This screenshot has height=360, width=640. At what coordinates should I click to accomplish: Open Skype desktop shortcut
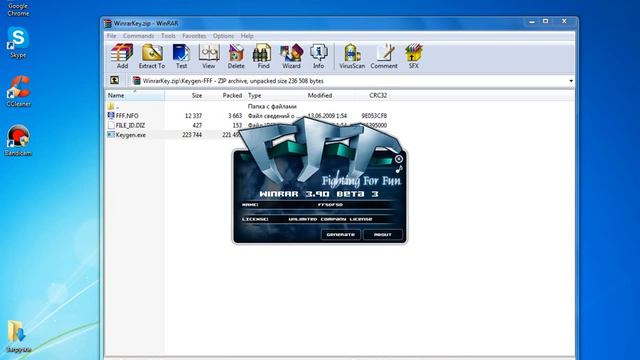tap(18, 43)
